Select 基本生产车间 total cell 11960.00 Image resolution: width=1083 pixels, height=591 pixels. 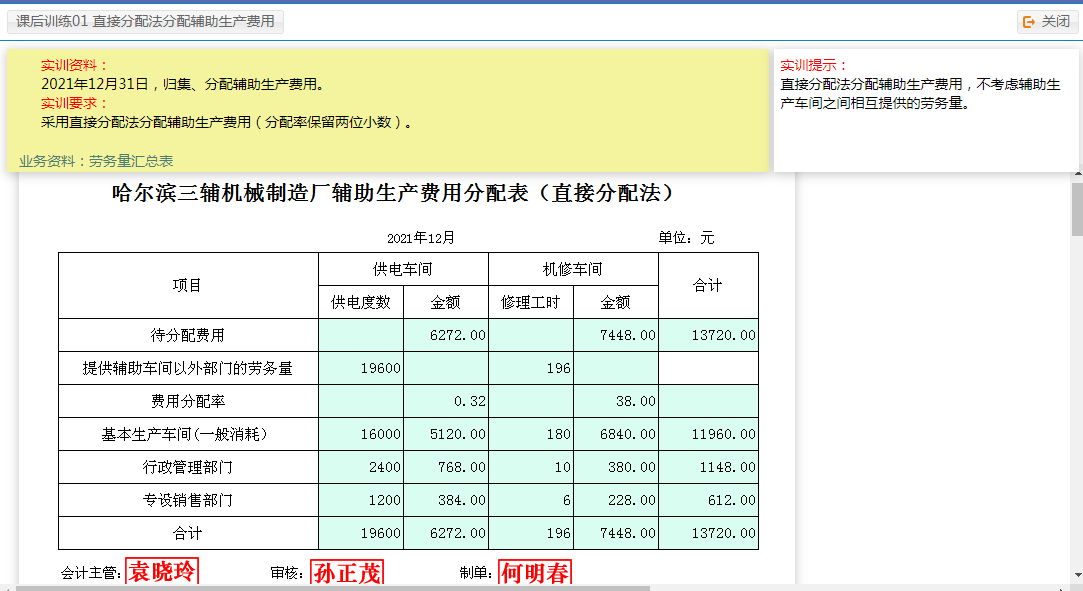708,435
